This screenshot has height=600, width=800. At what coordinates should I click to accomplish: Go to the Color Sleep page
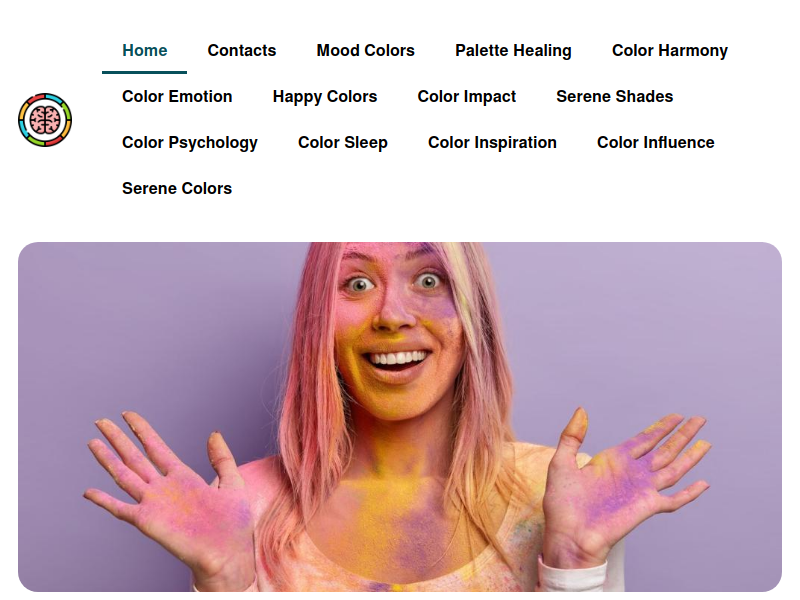[x=342, y=142]
